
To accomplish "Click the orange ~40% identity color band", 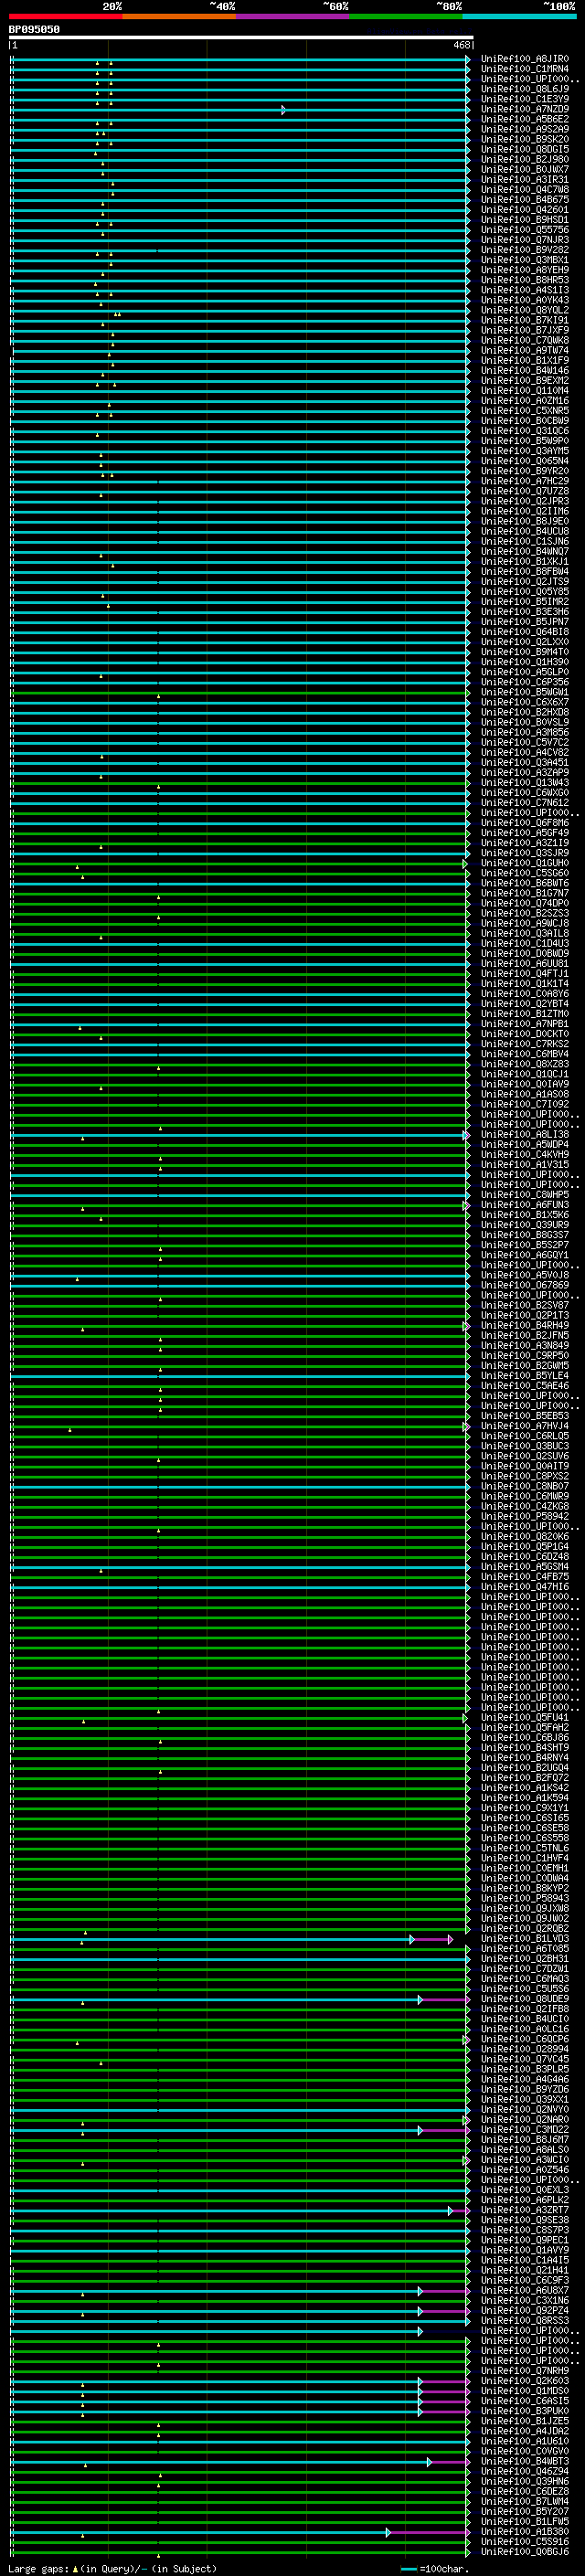I will 179,16.
